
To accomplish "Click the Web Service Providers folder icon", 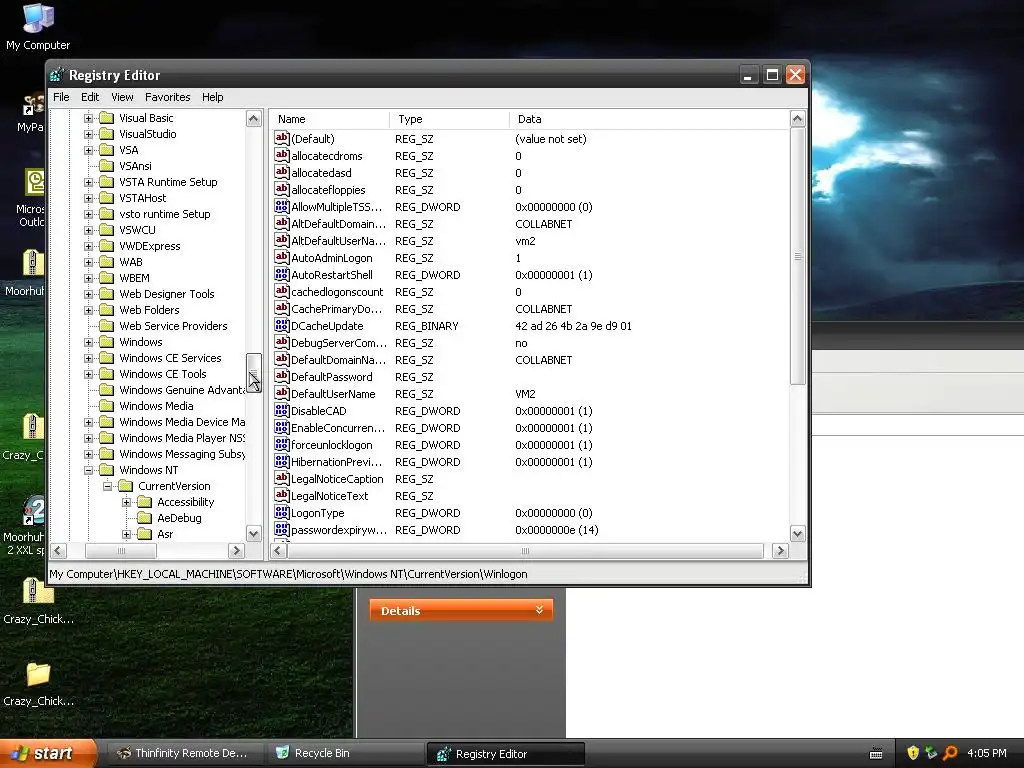I will tap(106, 326).
